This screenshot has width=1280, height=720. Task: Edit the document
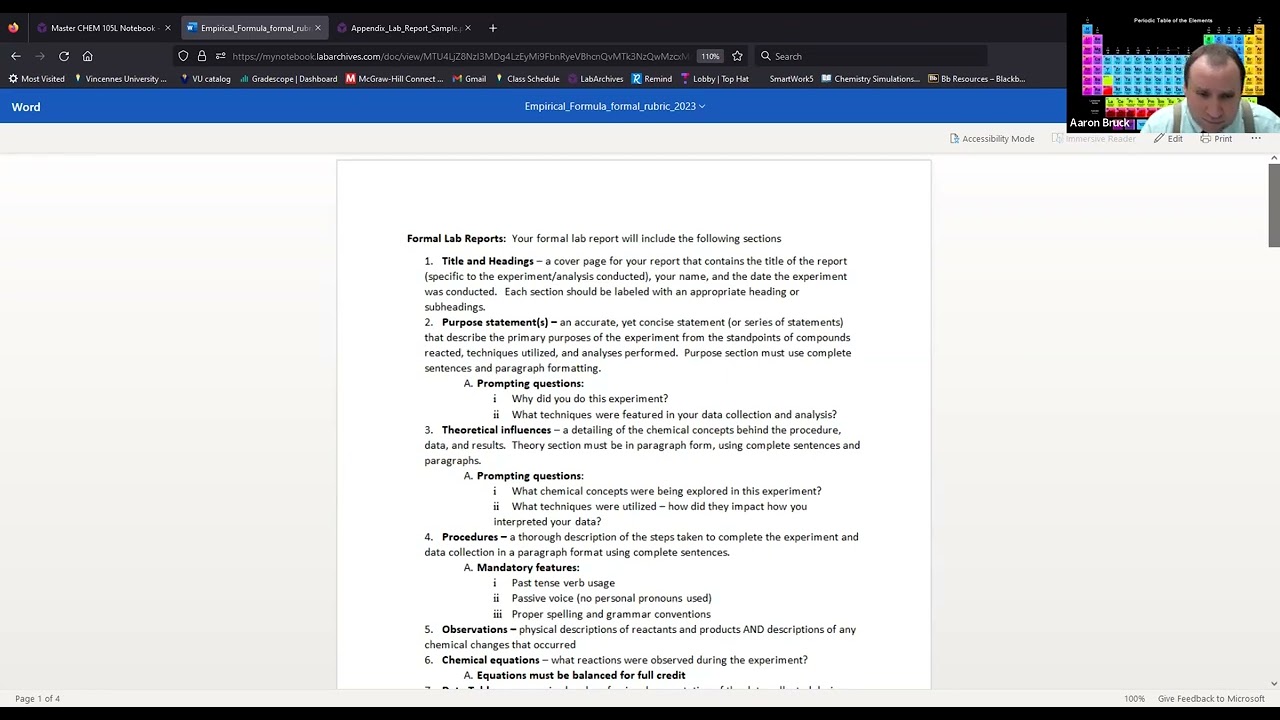tap(1168, 139)
